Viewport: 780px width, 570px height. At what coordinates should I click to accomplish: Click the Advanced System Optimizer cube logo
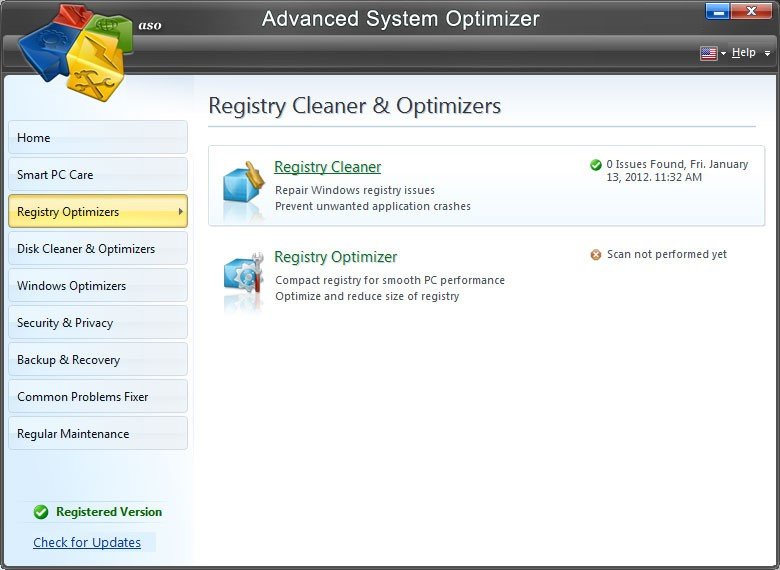pyautogui.click(x=76, y=52)
